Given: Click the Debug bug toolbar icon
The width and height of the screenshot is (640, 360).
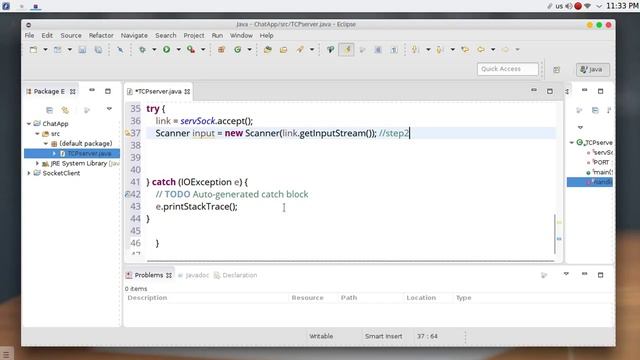Looking at the screenshot, I should click(142, 50).
